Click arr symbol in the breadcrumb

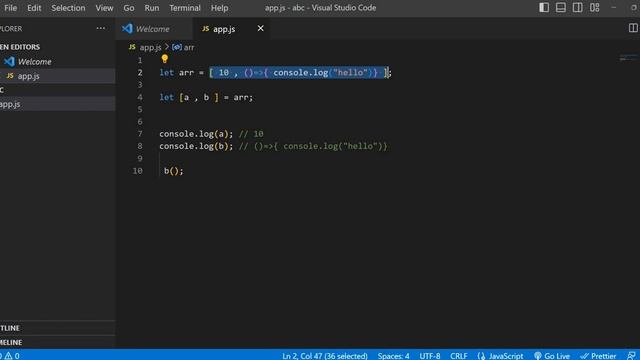(x=183, y=47)
